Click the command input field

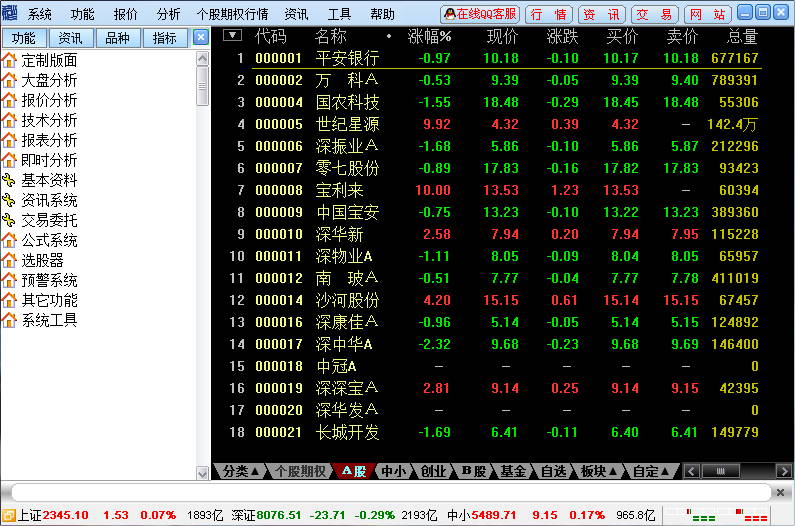390,492
